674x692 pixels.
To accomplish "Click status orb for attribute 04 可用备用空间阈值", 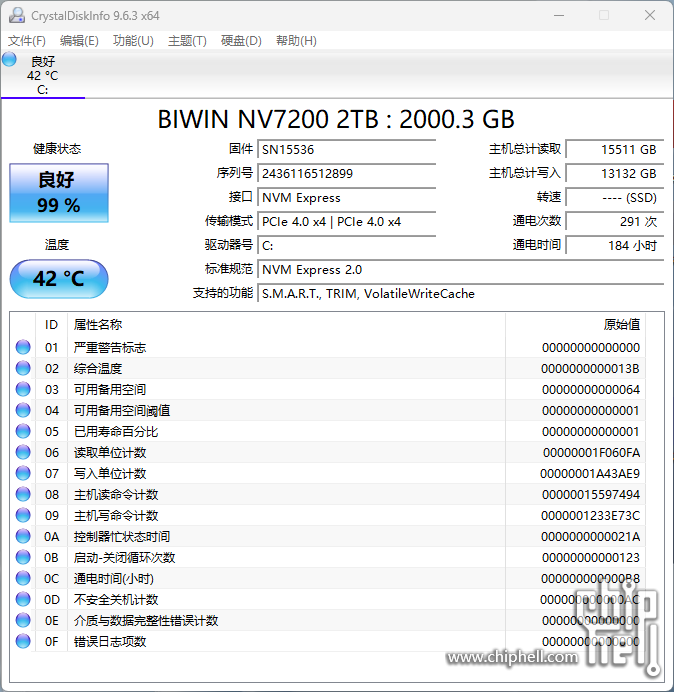I will point(23,410).
